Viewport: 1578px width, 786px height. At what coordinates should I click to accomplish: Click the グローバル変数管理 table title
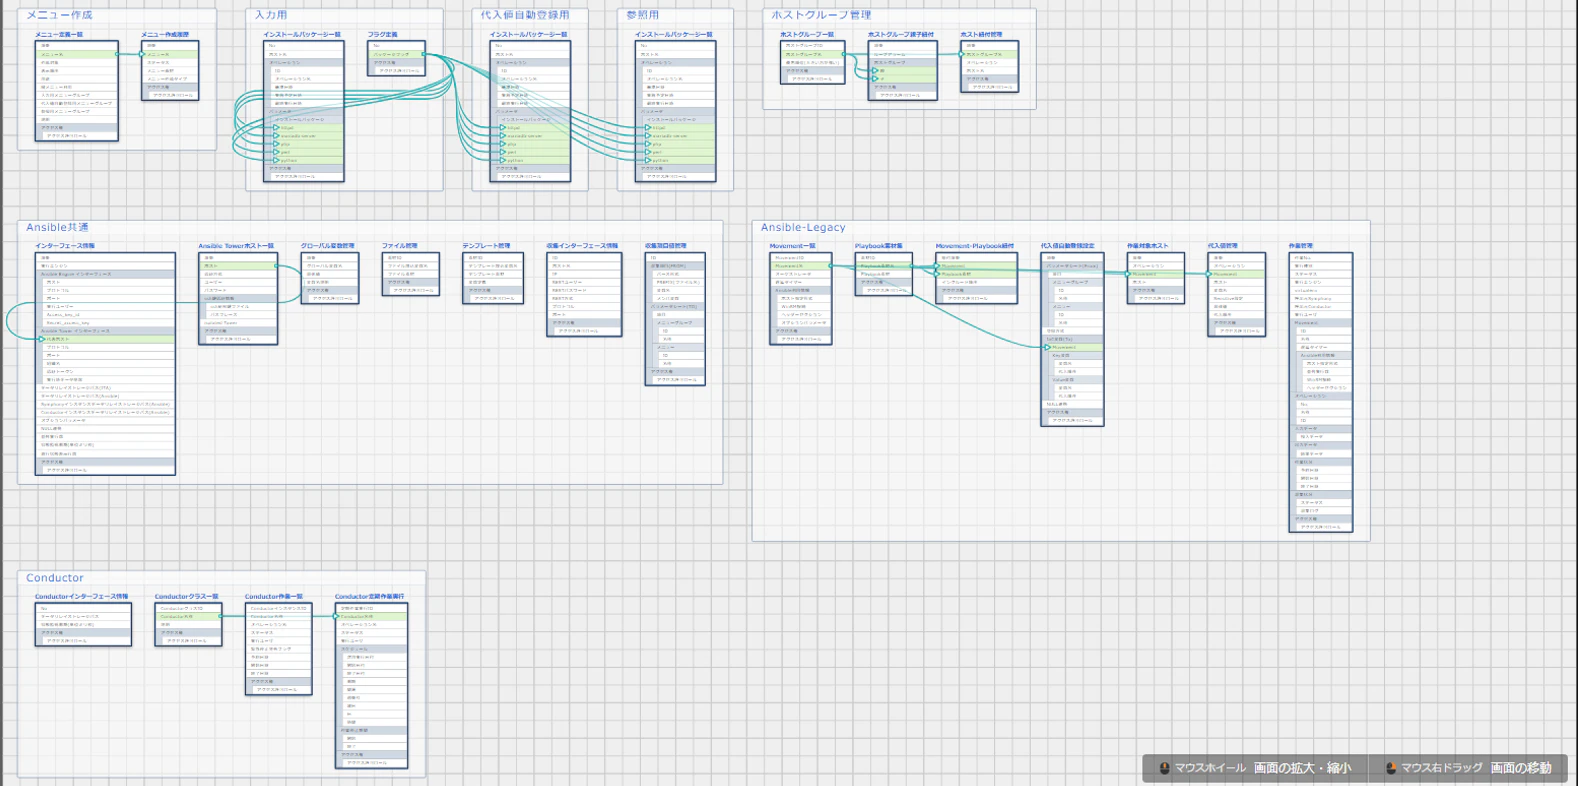[x=328, y=246]
